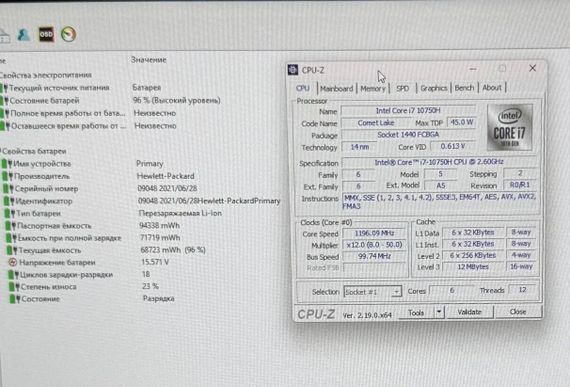The width and height of the screenshot is (570, 387).
Task: Click the Instructions field listing MMX, SSE
Action: pyautogui.click(x=439, y=201)
